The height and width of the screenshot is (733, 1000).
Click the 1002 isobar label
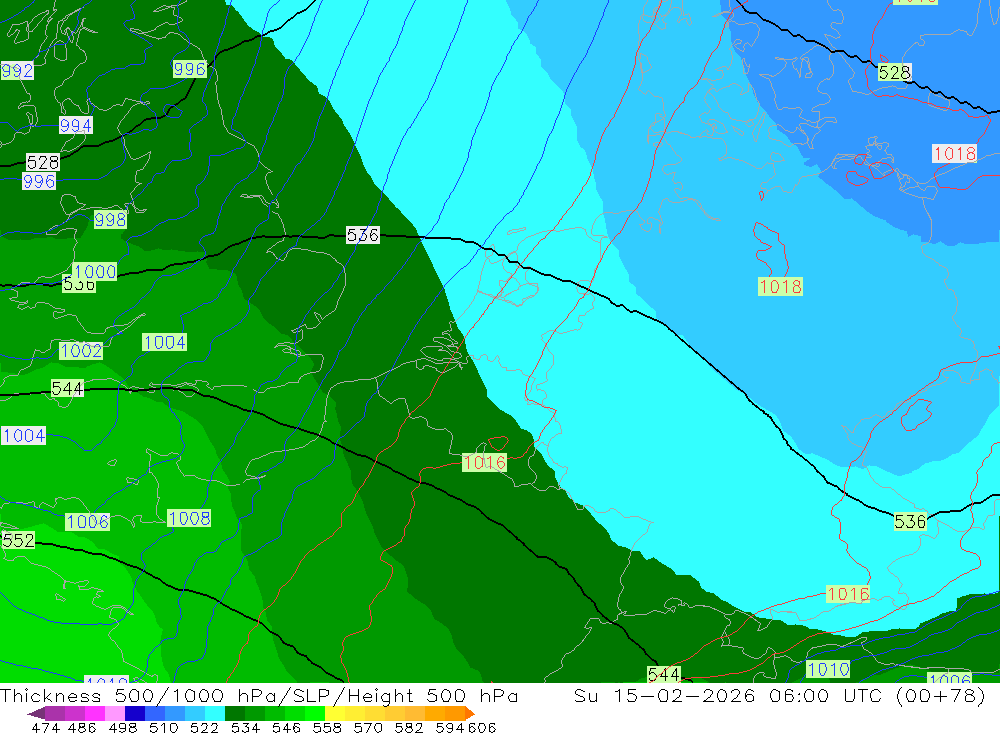81,350
